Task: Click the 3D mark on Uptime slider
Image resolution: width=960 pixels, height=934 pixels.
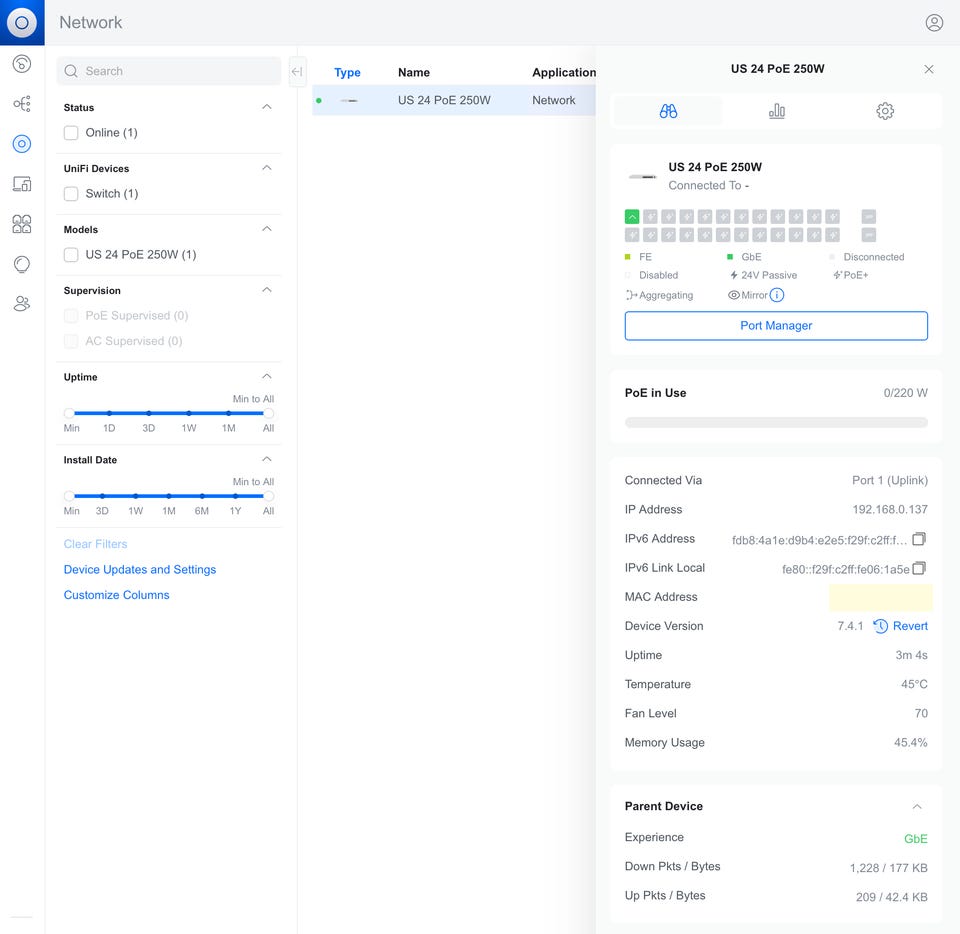Action: click(x=149, y=413)
